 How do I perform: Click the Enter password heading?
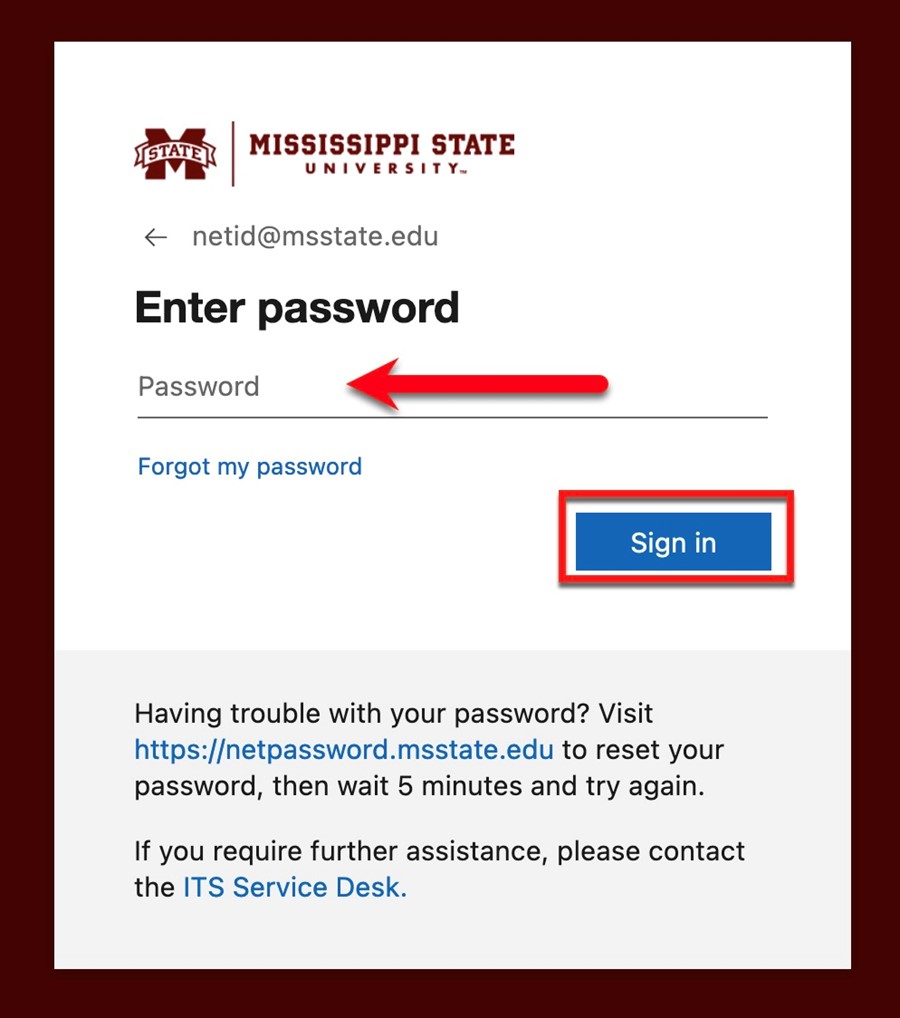297,308
